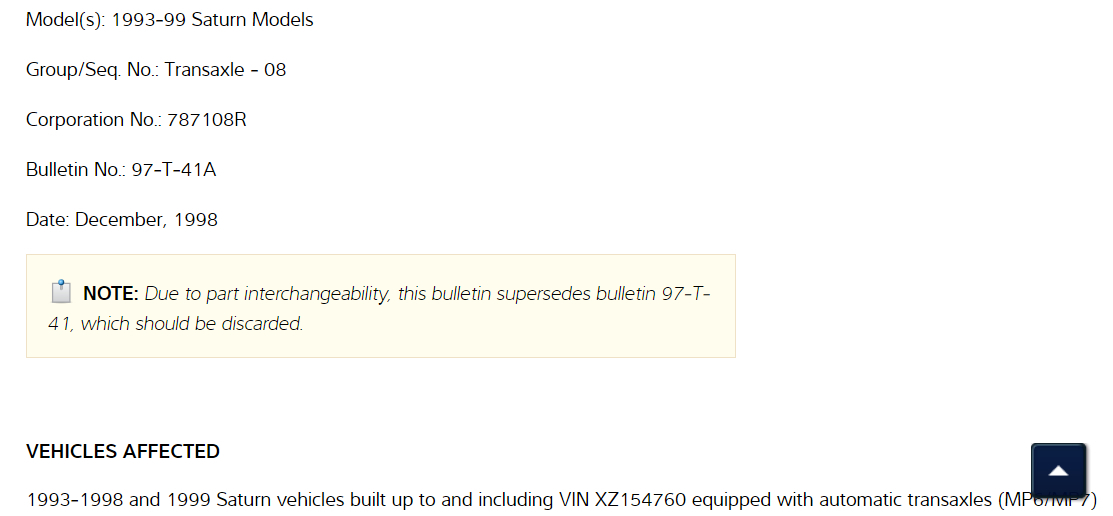Click the VEHICLES AFFECTED heading

[123, 452]
